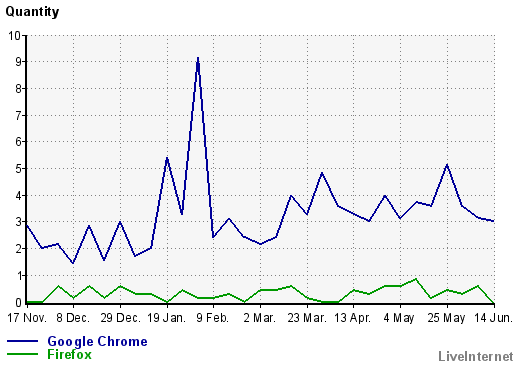Click the 23 Mar. x-axis label
The image size is (520, 366).
pos(307,318)
